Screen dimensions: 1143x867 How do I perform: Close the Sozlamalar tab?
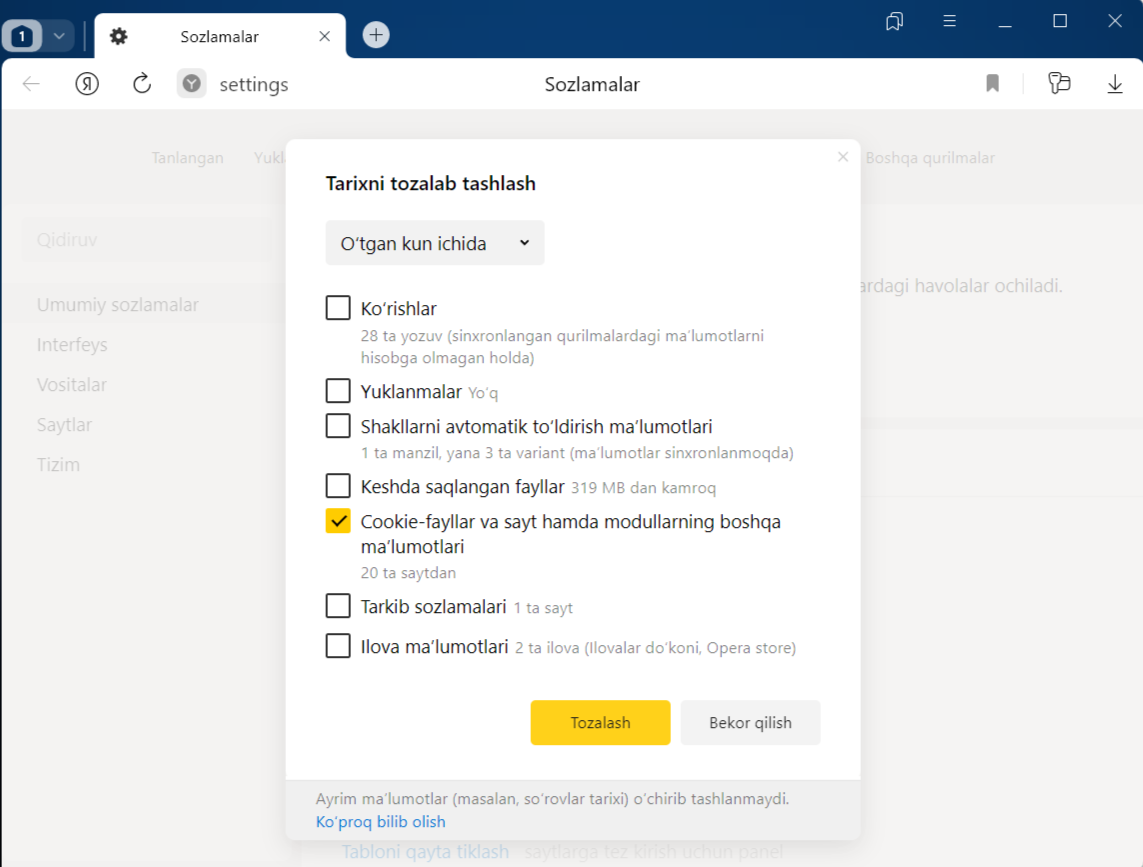[324, 36]
